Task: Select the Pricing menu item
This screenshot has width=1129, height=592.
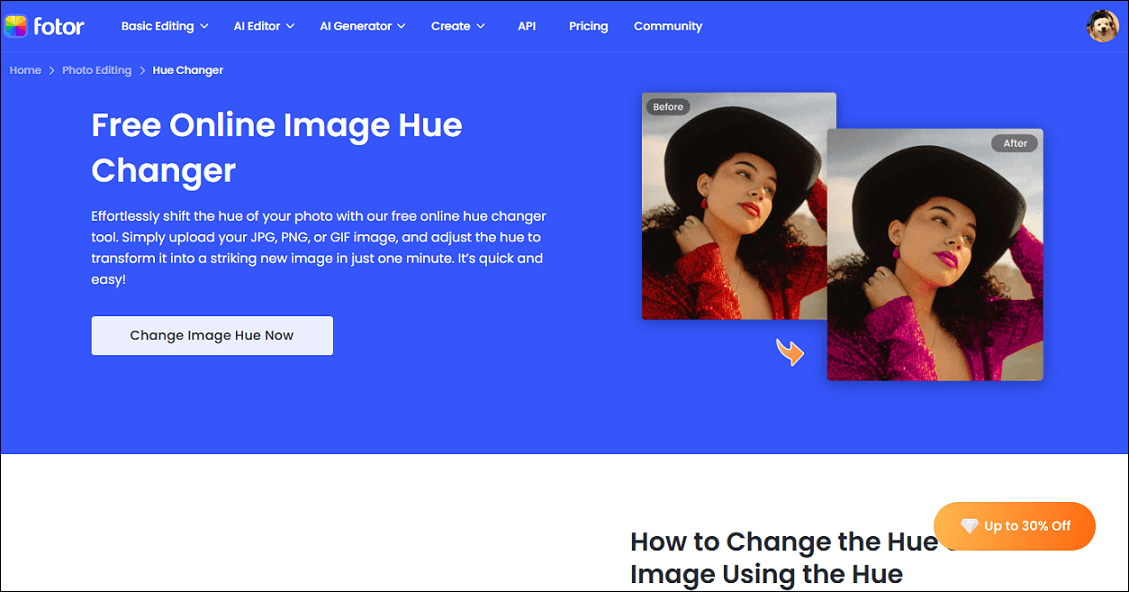Action: coord(588,26)
